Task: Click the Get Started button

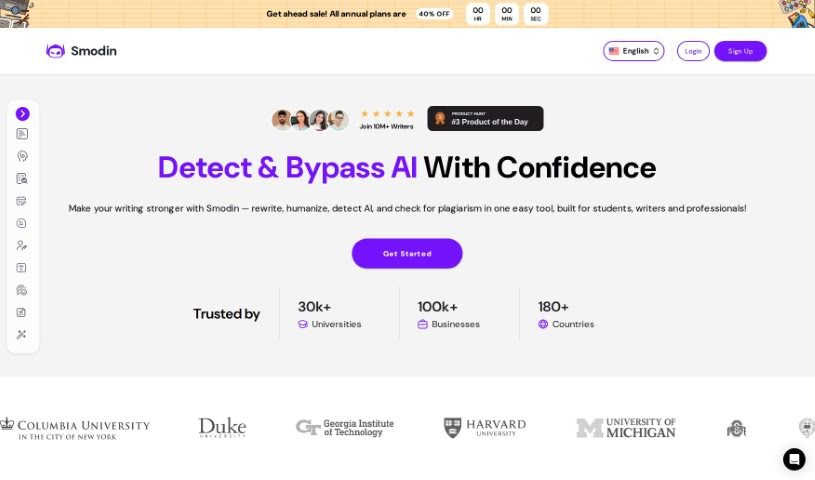Action: coord(407,254)
